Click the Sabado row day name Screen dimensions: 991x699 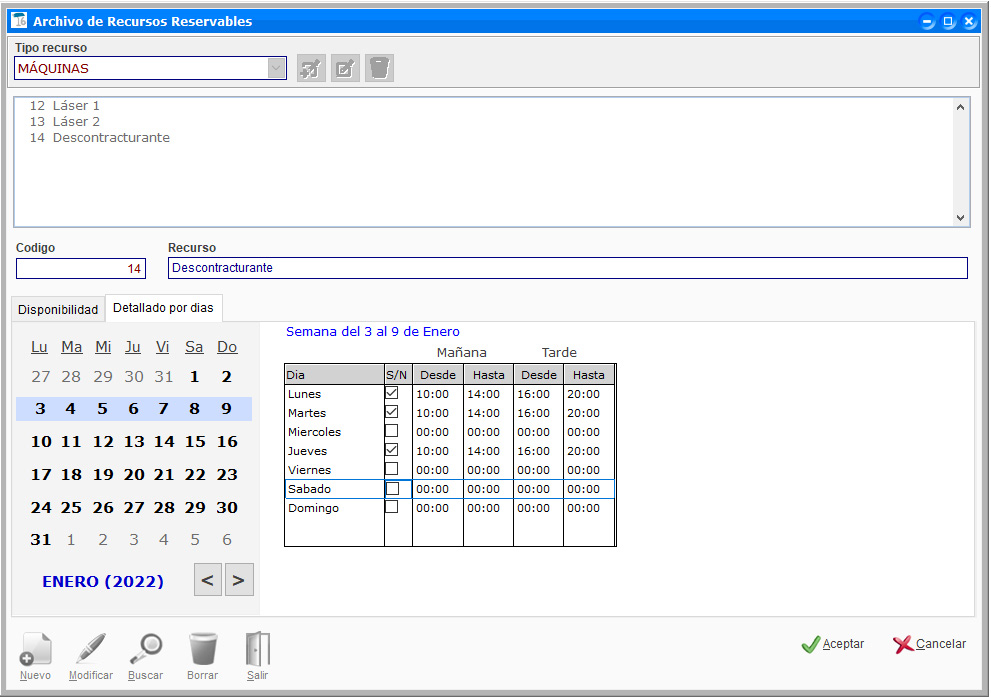[x=310, y=489]
